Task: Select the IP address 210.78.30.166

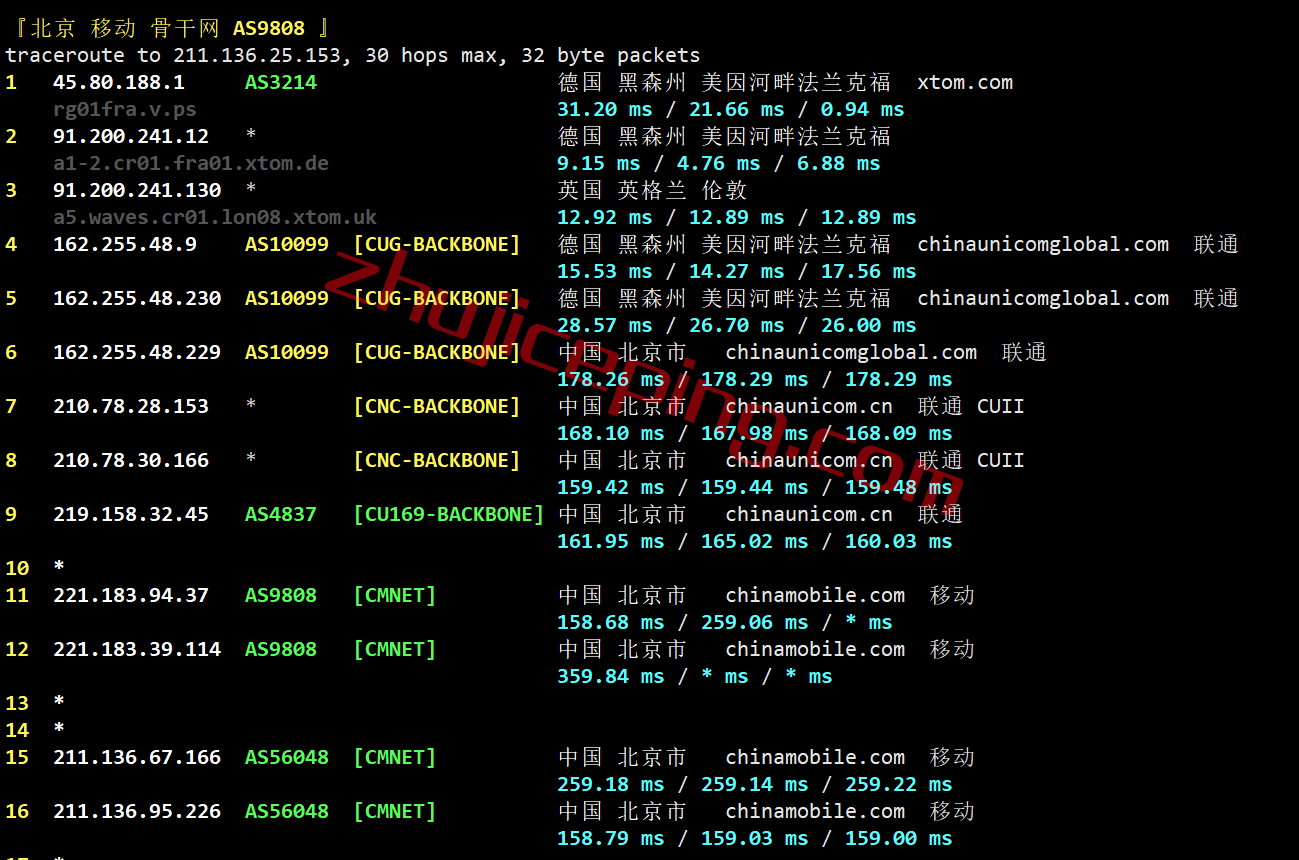Action: pyautogui.click(x=131, y=460)
